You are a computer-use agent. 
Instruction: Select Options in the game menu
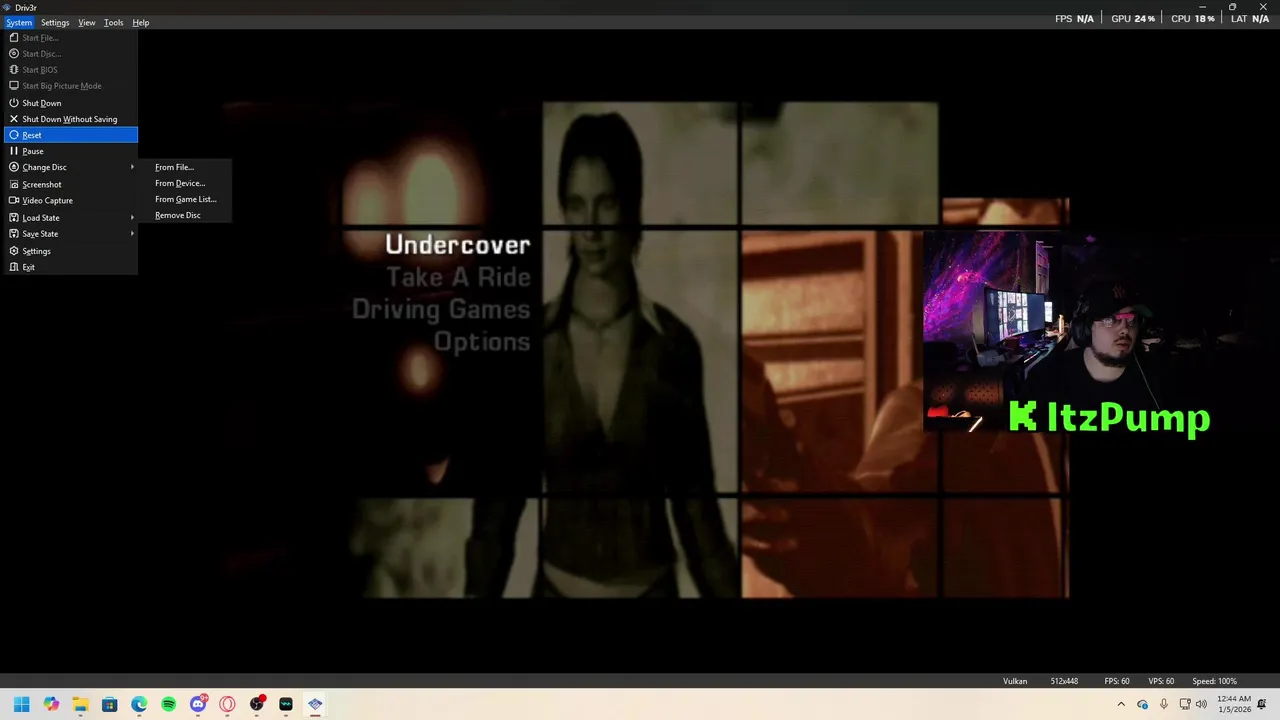coord(482,341)
